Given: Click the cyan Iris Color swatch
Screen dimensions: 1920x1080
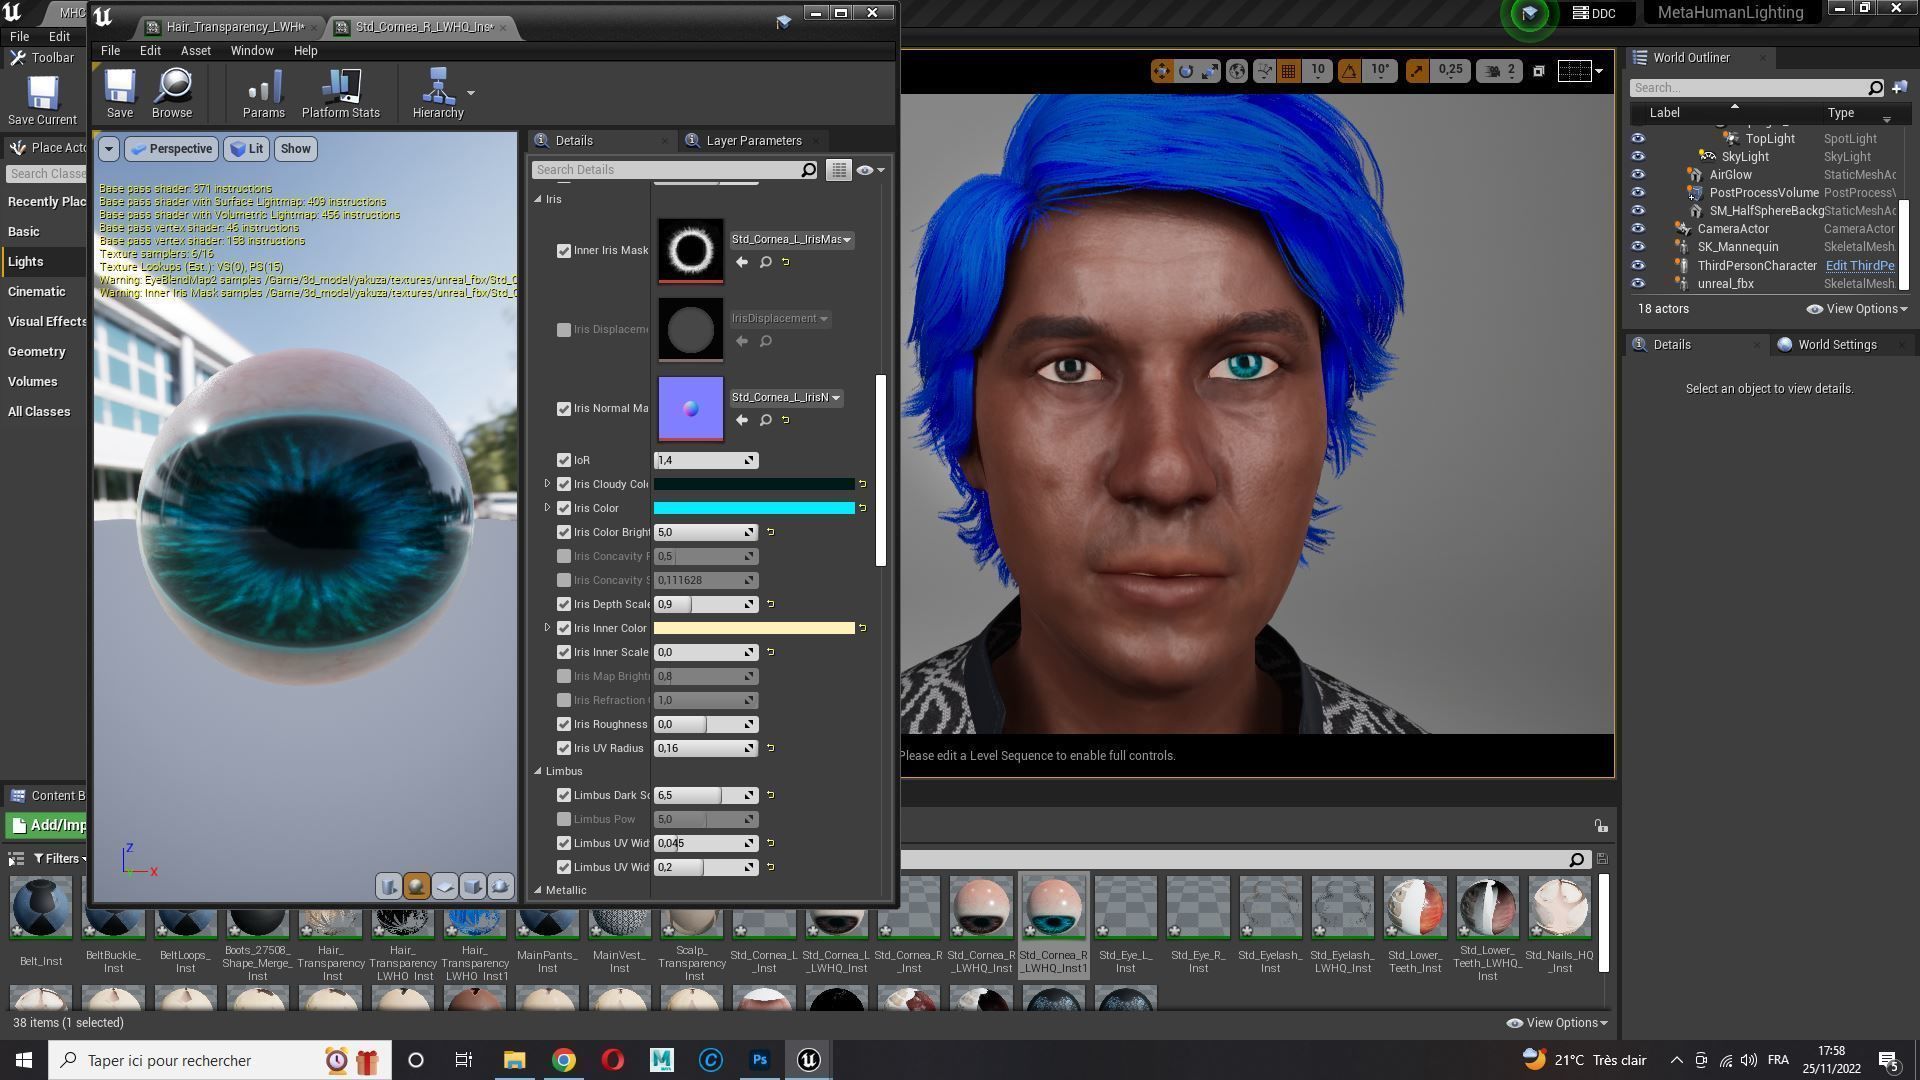Looking at the screenshot, I should coord(754,508).
